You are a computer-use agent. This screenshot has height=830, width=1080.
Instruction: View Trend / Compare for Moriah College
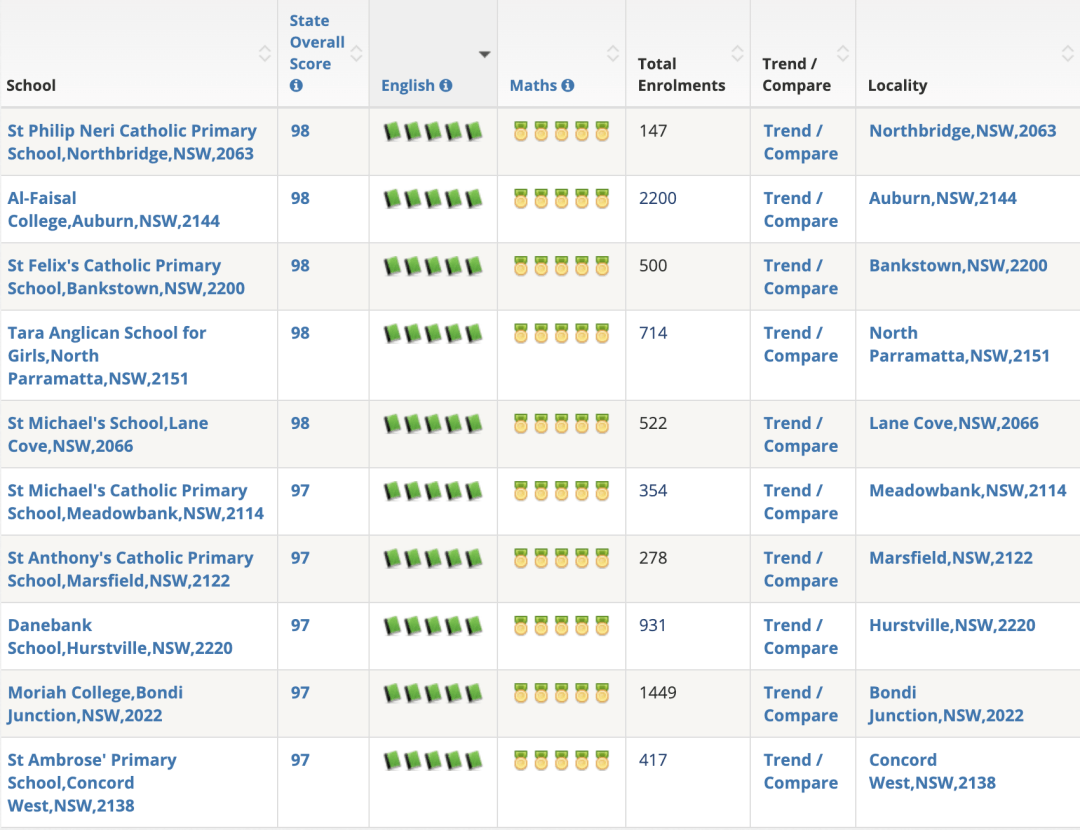[800, 705]
